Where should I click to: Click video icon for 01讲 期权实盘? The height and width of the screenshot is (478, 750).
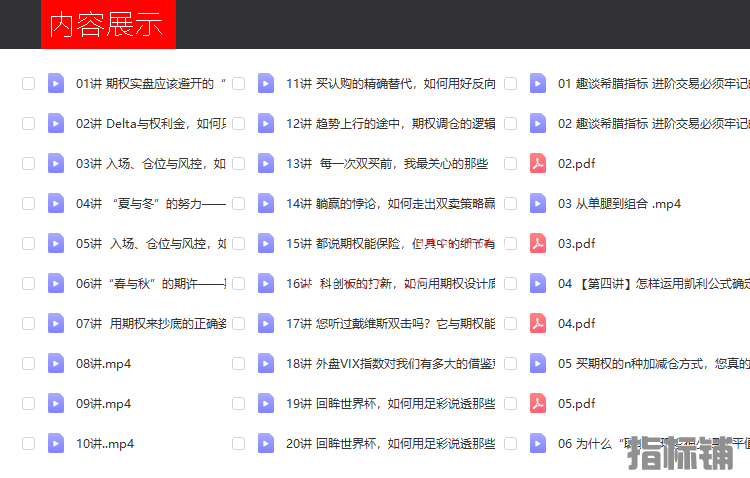point(56,84)
